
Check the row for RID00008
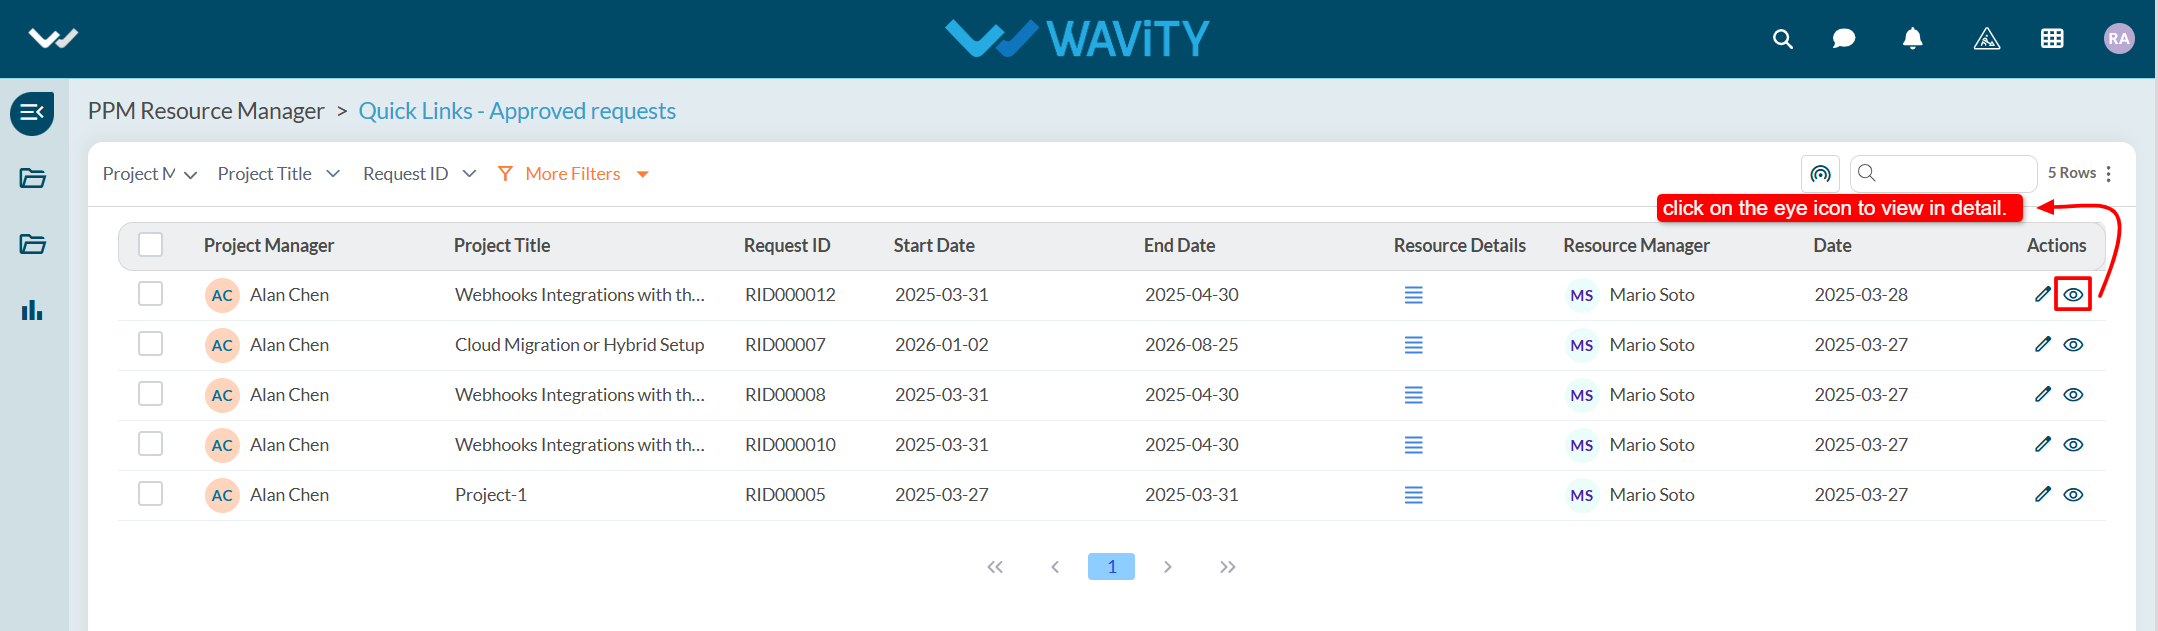click(x=151, y=394)
